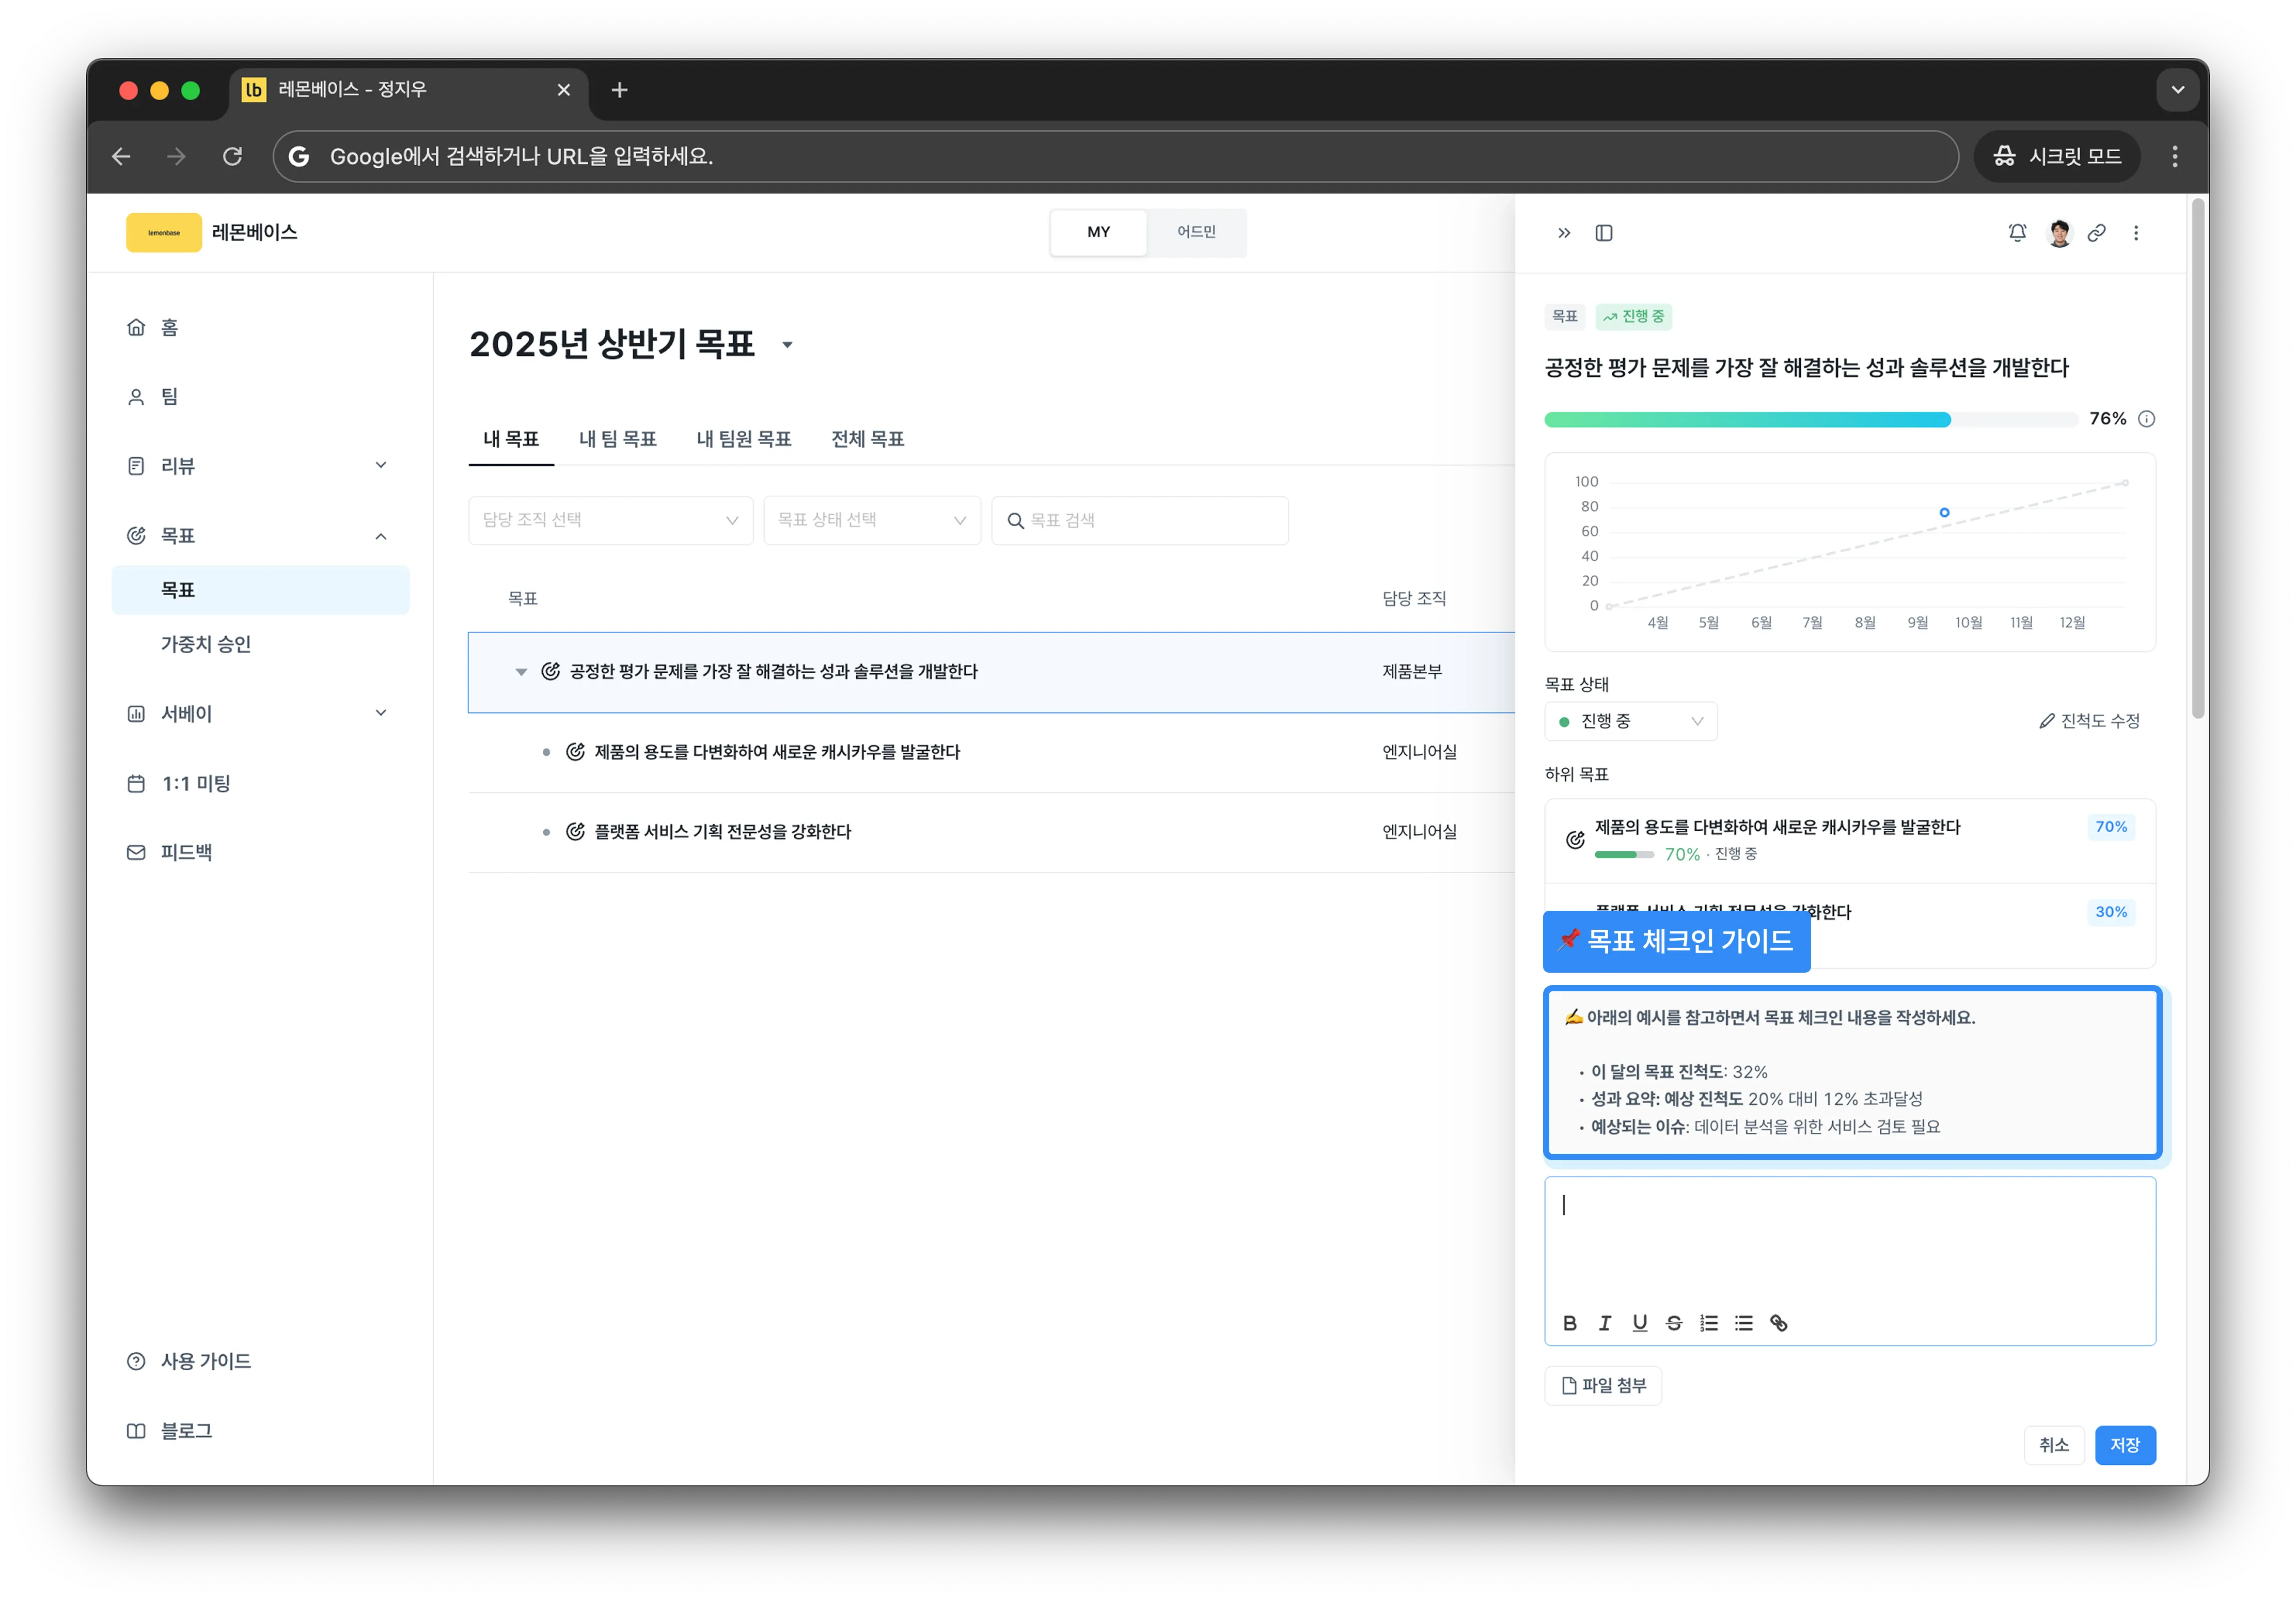This screenshot has height=1600, width=2296.
Task: Insert numbered list in check-in editor
Action: coord(1709,1323)
